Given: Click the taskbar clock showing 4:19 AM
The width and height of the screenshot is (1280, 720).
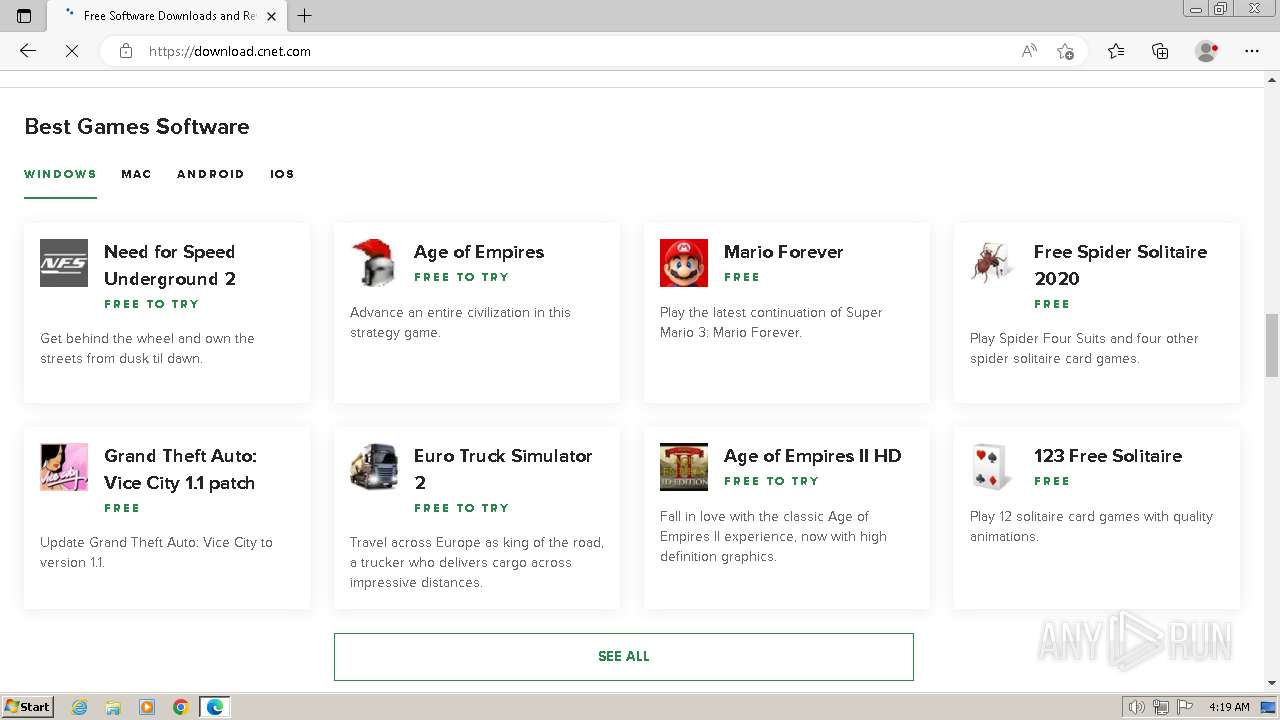Looking at the screenshot, I should 1229,707.
